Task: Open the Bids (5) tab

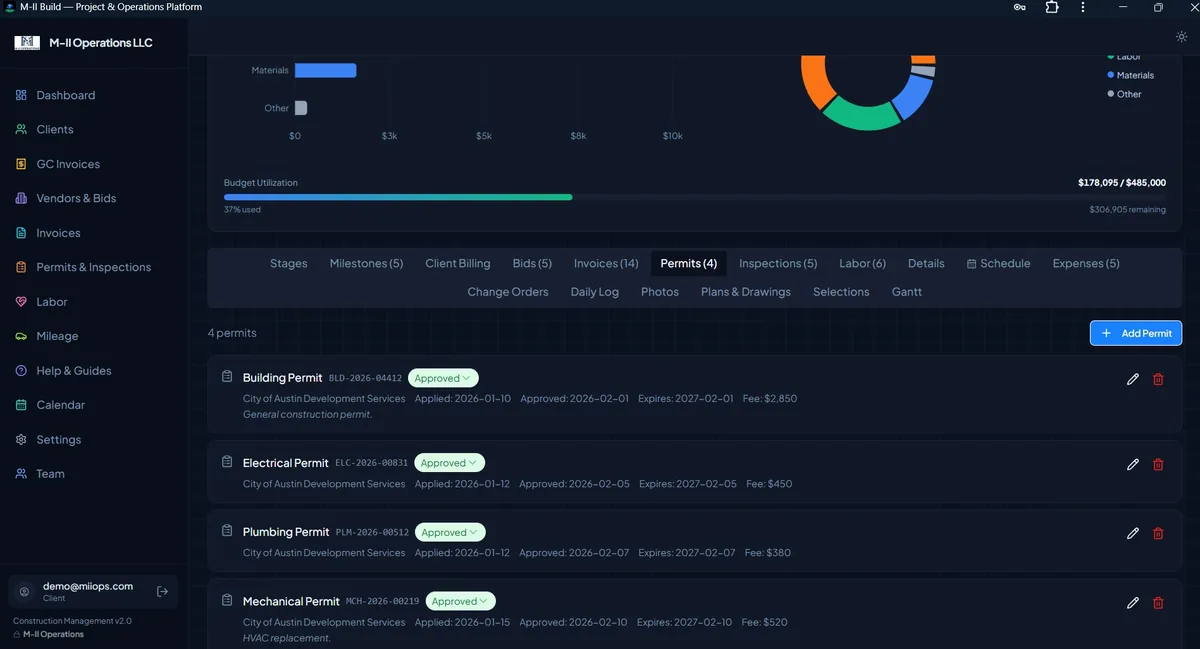Action: tap(532, 263)
